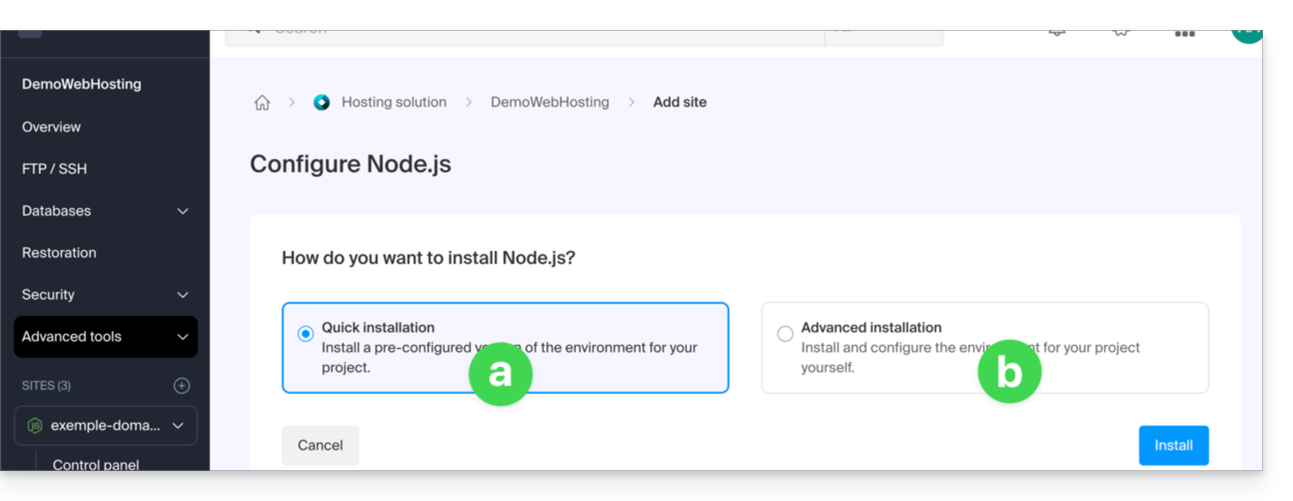Cancel the Node.js configuration

(x=320, y=445)
